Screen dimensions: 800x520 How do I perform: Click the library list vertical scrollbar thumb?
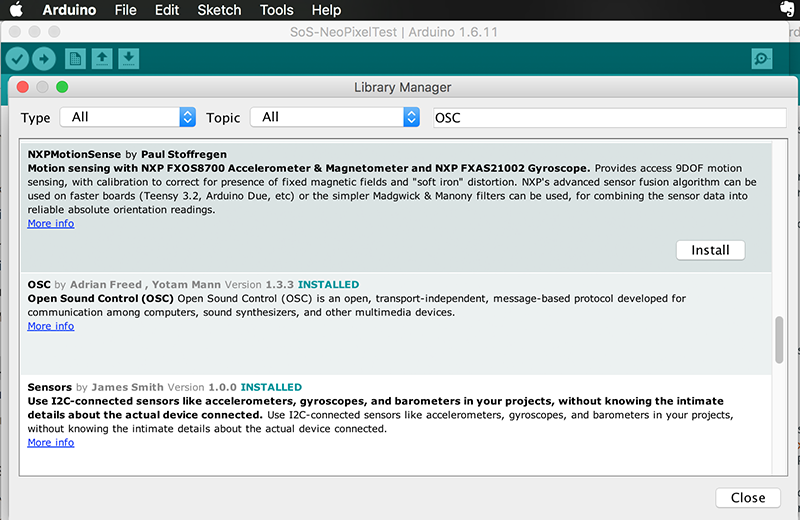click(779, 340)
